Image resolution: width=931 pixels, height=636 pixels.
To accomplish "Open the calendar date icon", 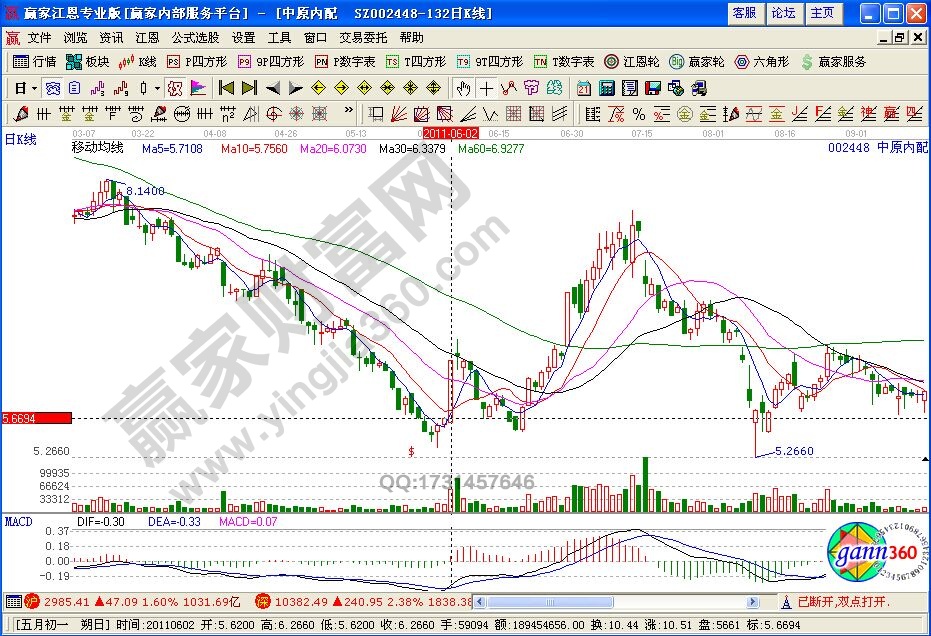I will tap(584, 88).
